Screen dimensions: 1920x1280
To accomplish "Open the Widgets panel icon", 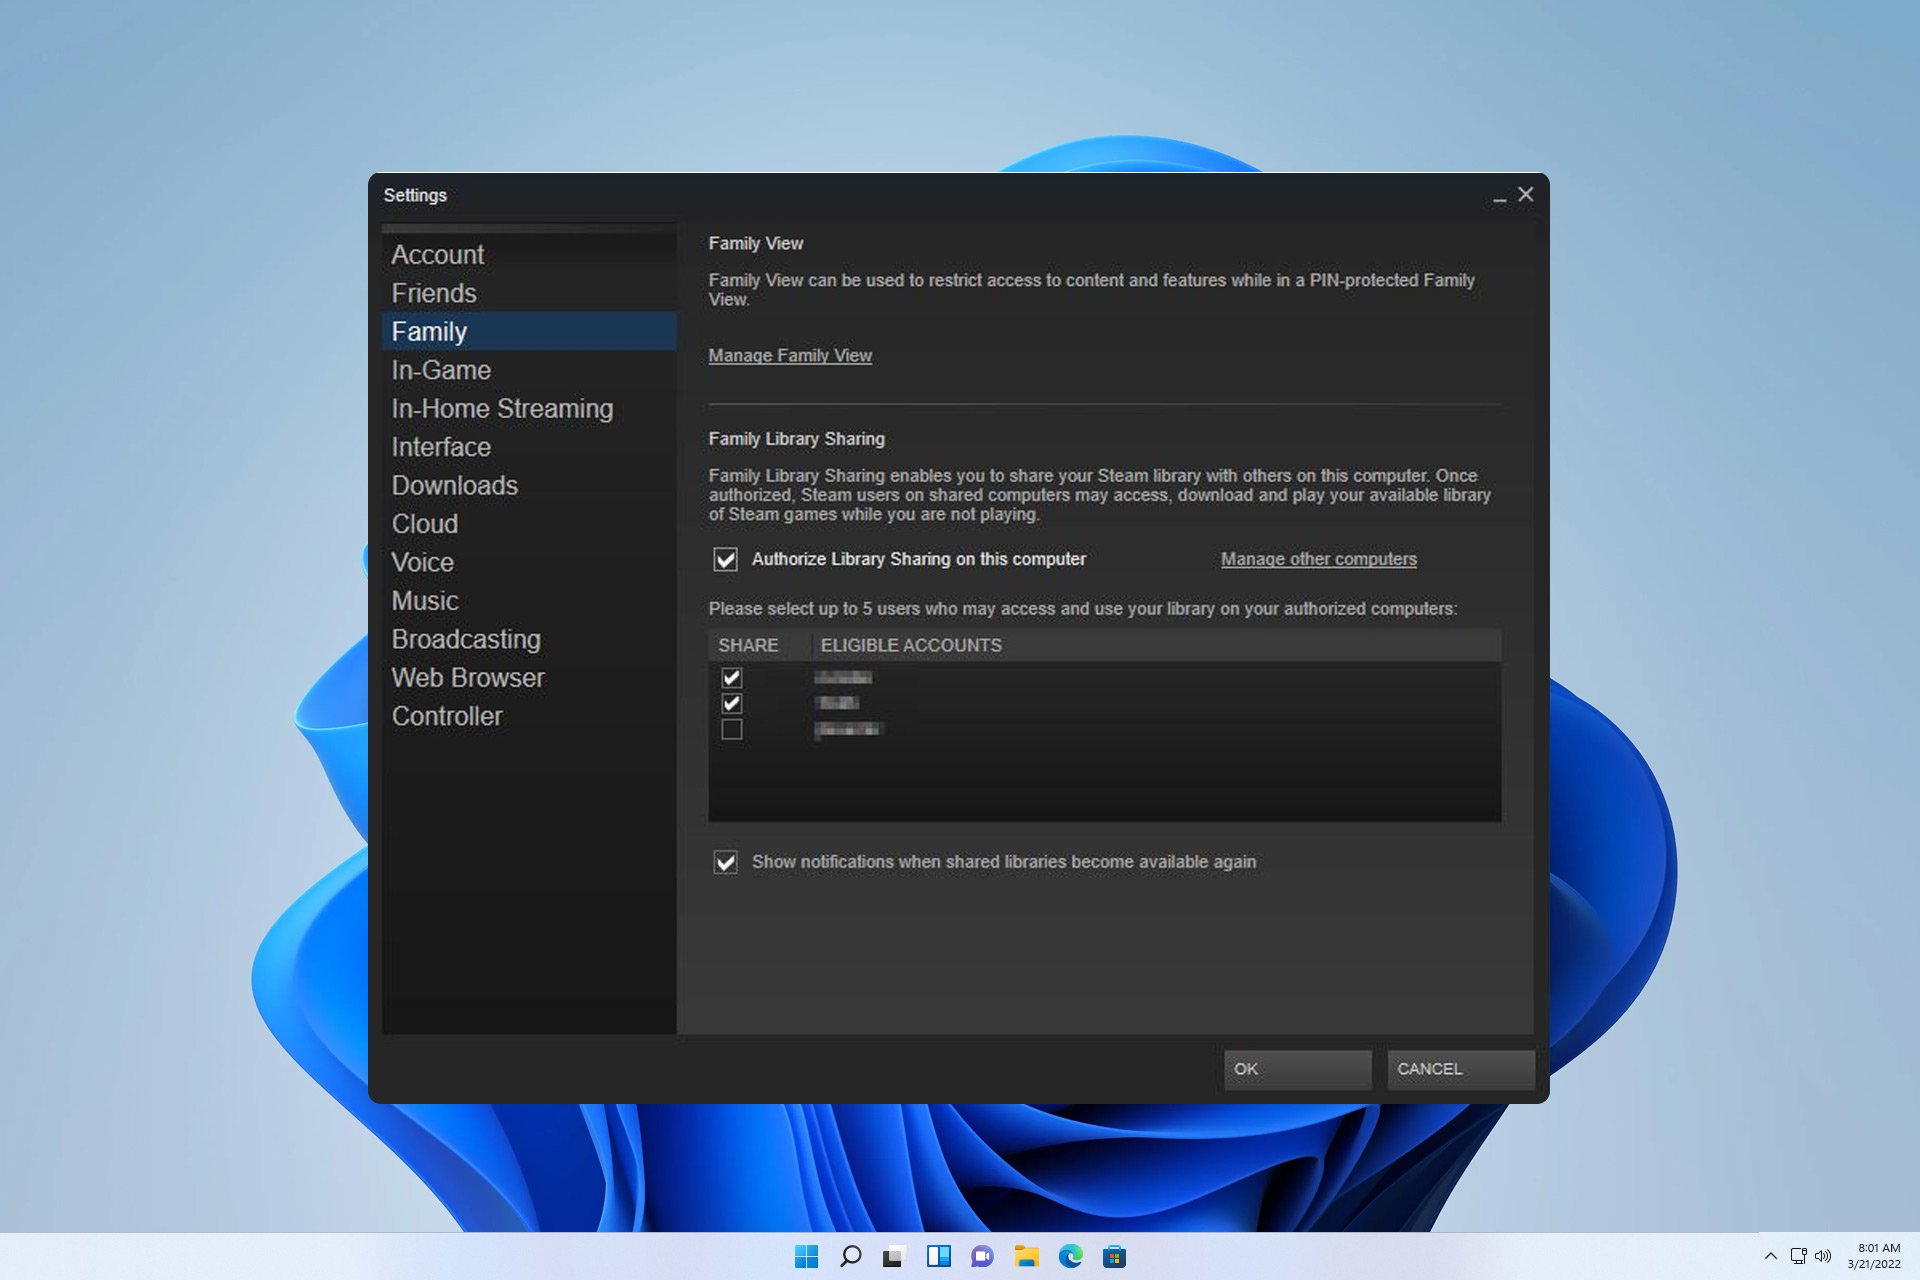I will (938, 1256).
